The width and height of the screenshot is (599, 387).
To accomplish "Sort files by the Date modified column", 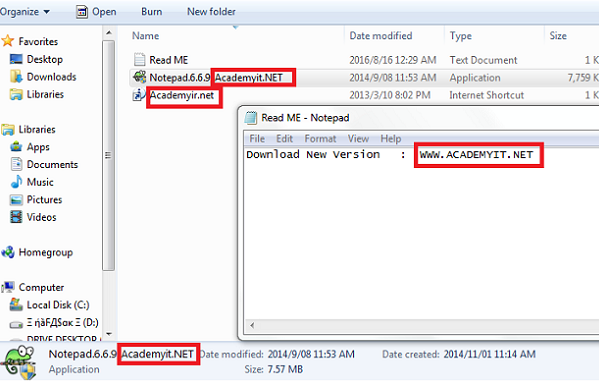I will coord(381,36).
